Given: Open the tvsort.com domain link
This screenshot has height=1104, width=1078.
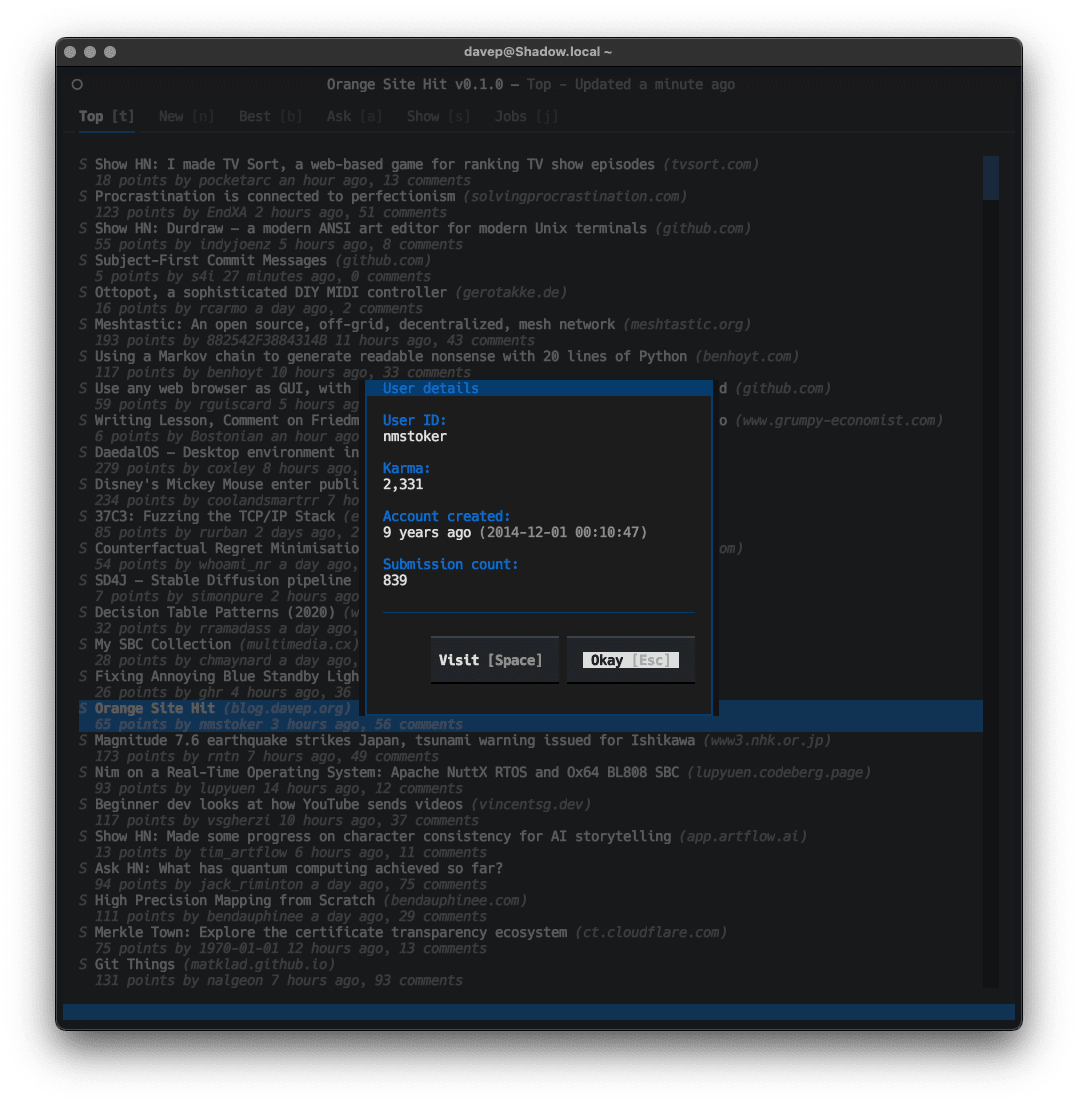Looking at the screenshot, I should [x=710, y=164].
